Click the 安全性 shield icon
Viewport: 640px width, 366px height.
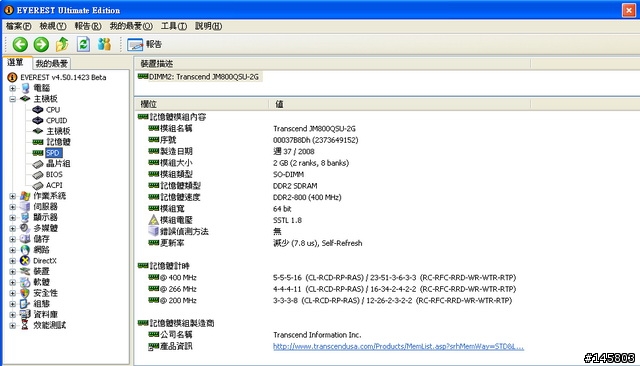(25, 293)
